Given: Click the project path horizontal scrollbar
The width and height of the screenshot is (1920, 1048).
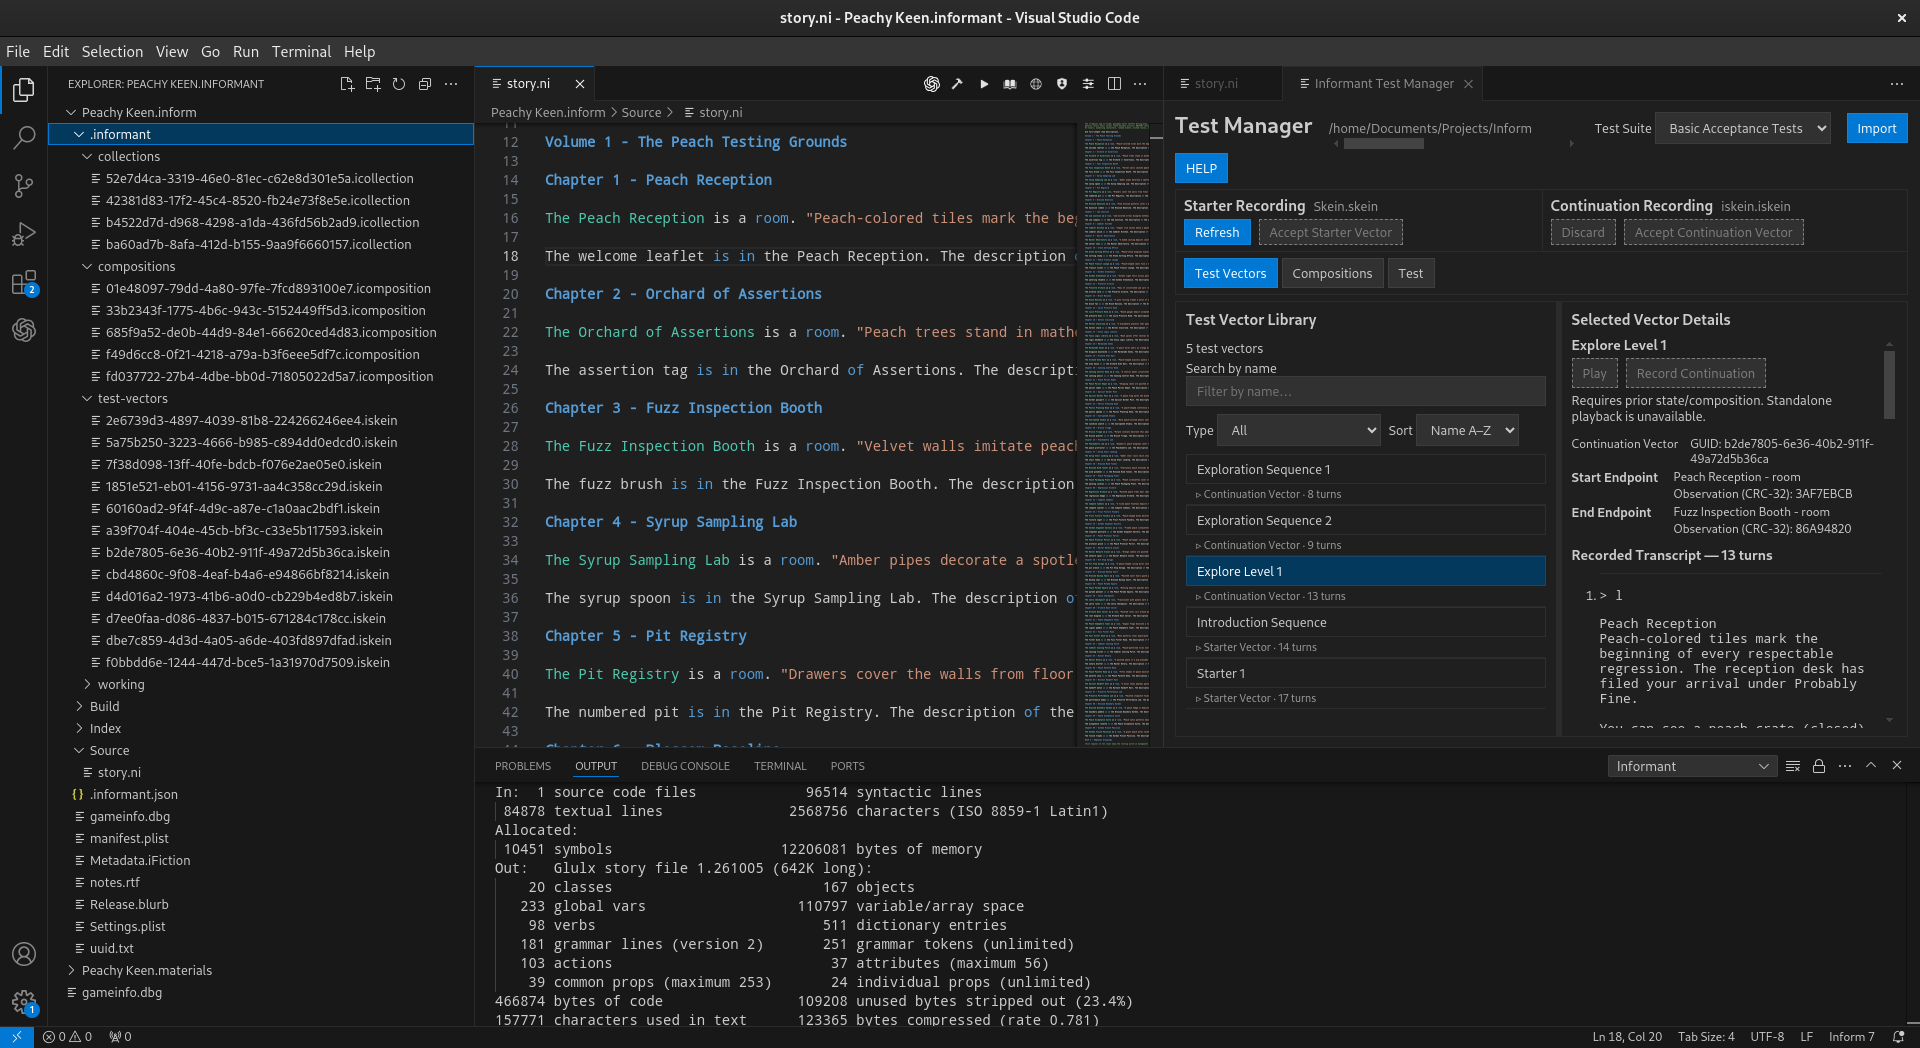Looking at the screenshot, I should pyautogui.click(x=1383, y=144).
